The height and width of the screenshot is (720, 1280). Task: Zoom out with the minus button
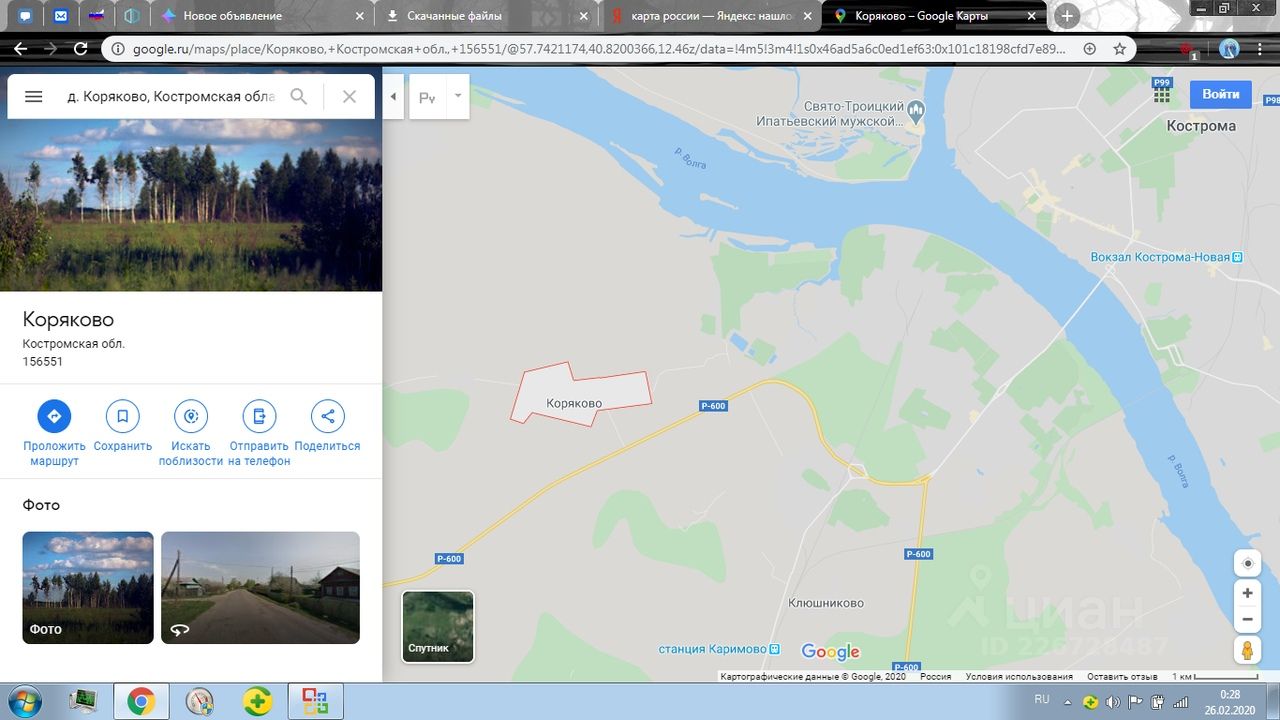tap(1247, 620)
